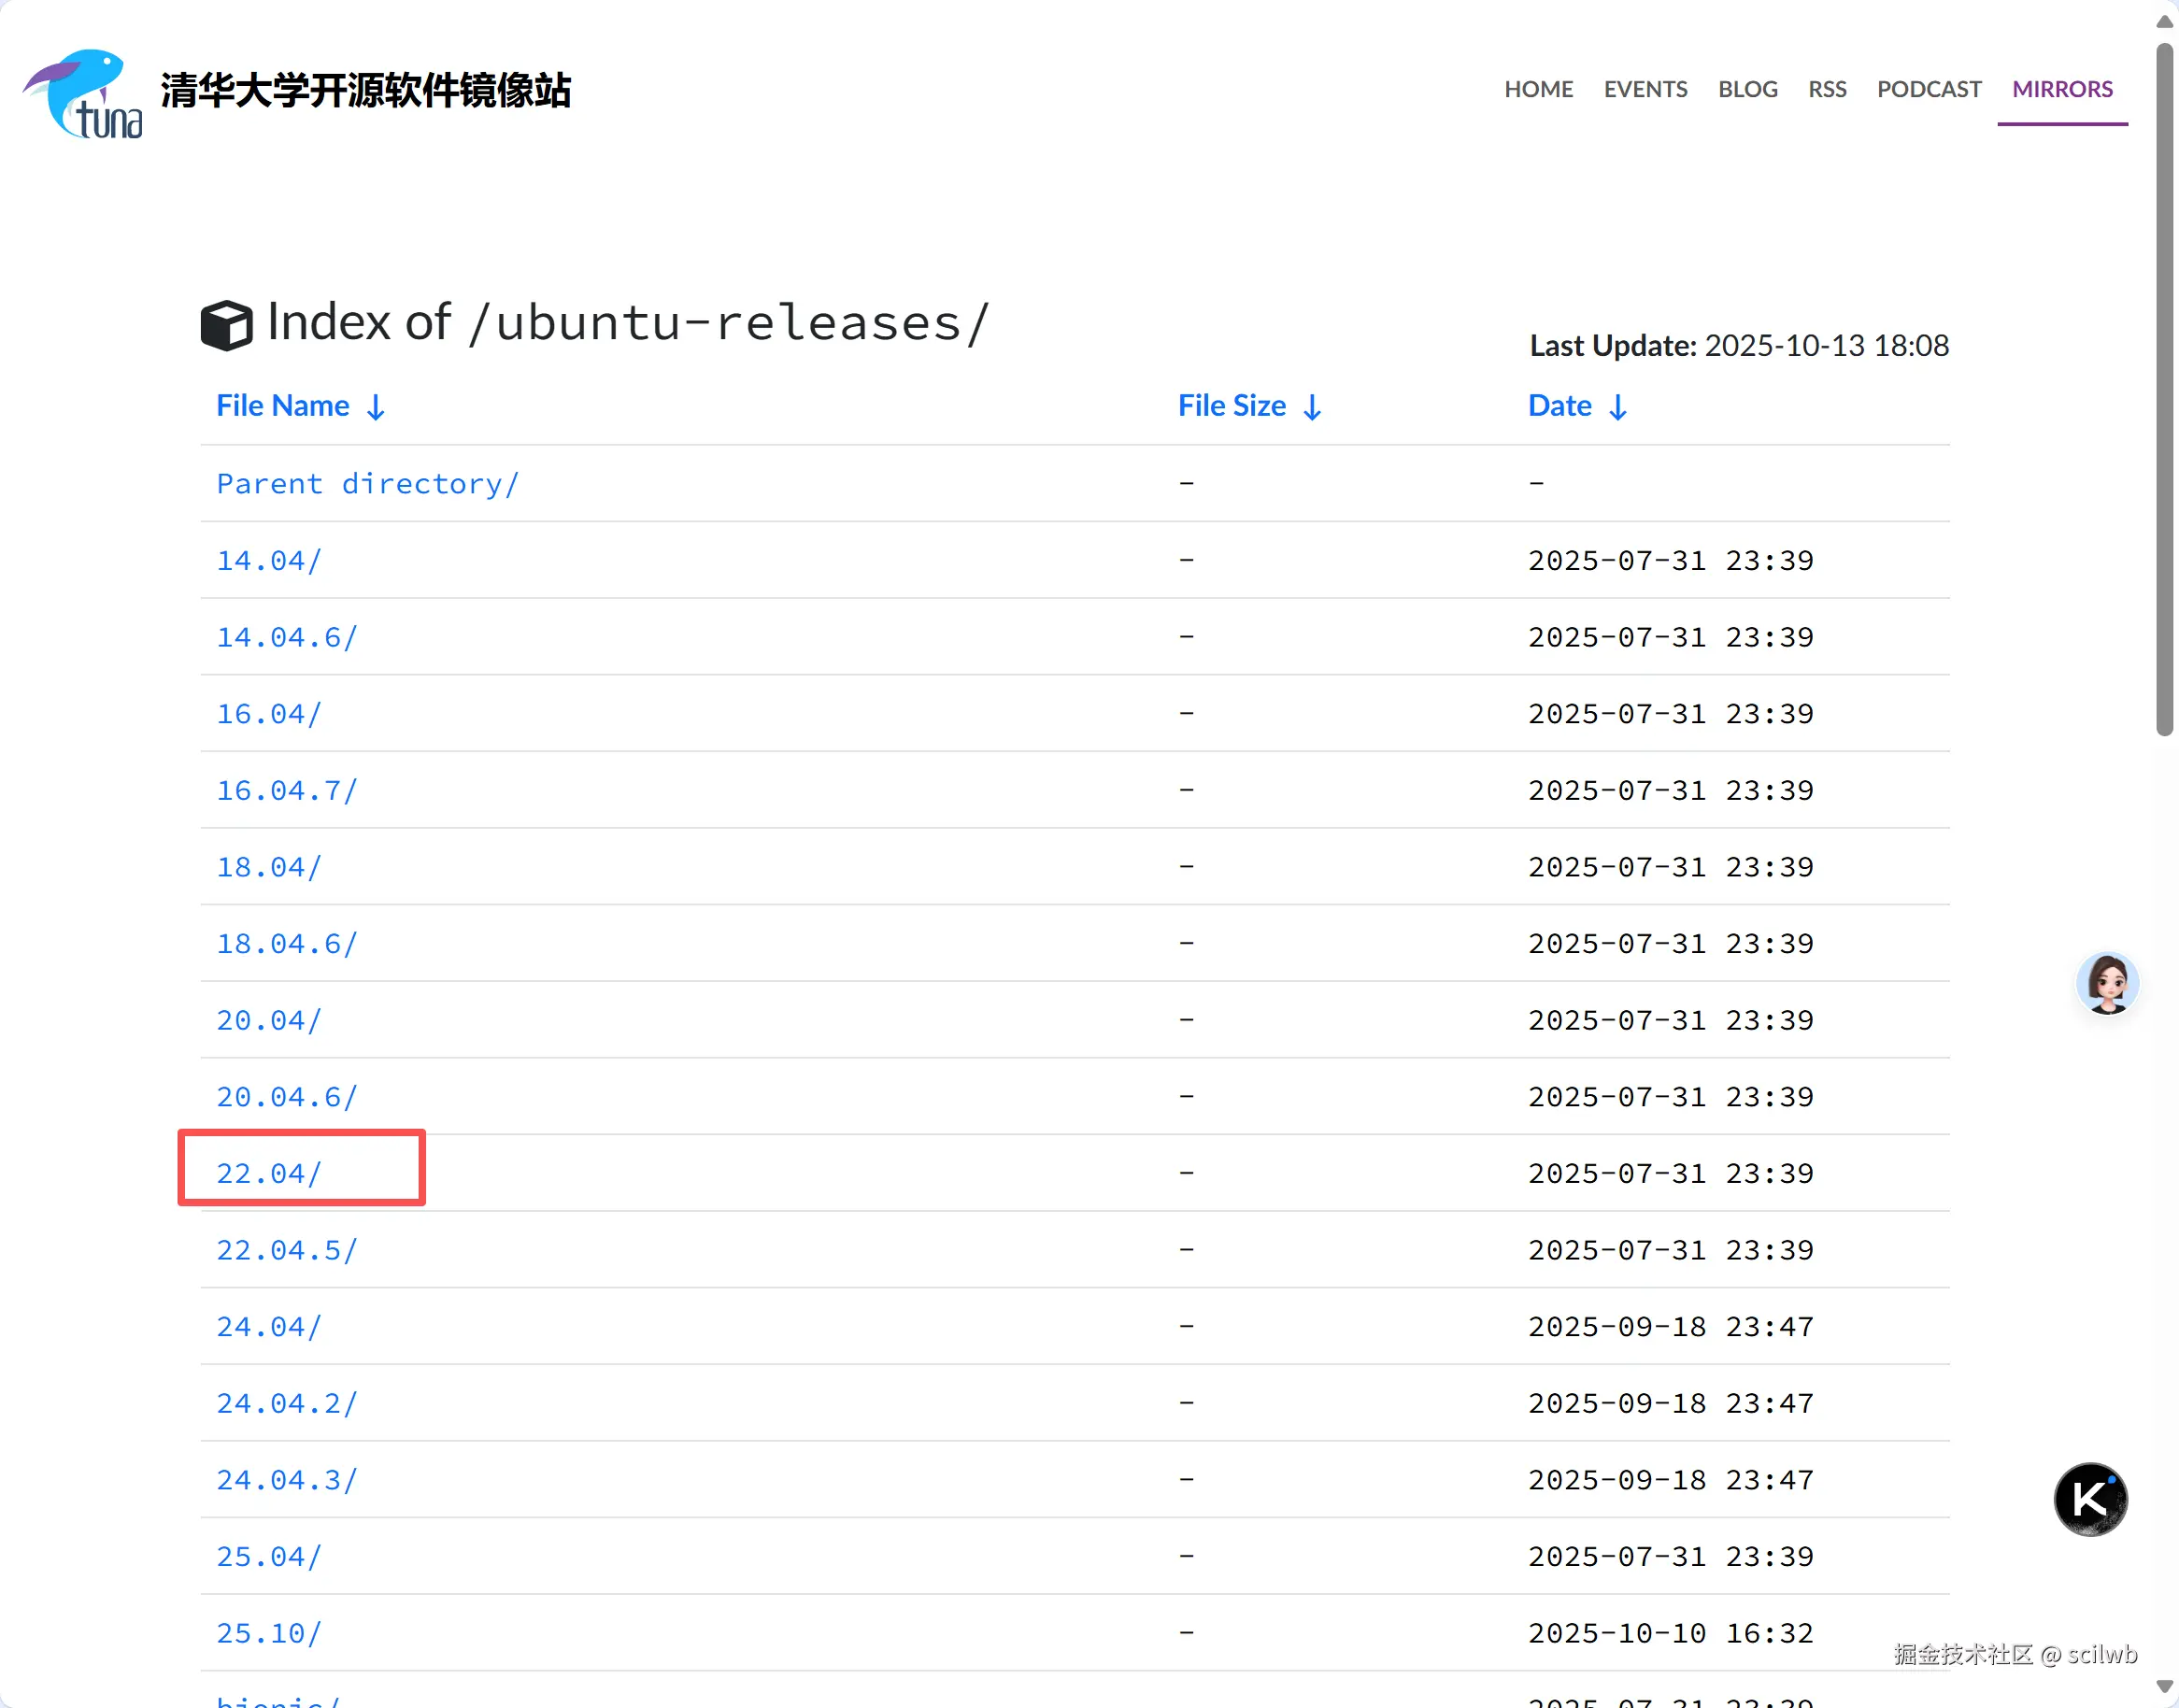Click the Date column header
2179x1708 pixels.
[x=1560, y=405]
